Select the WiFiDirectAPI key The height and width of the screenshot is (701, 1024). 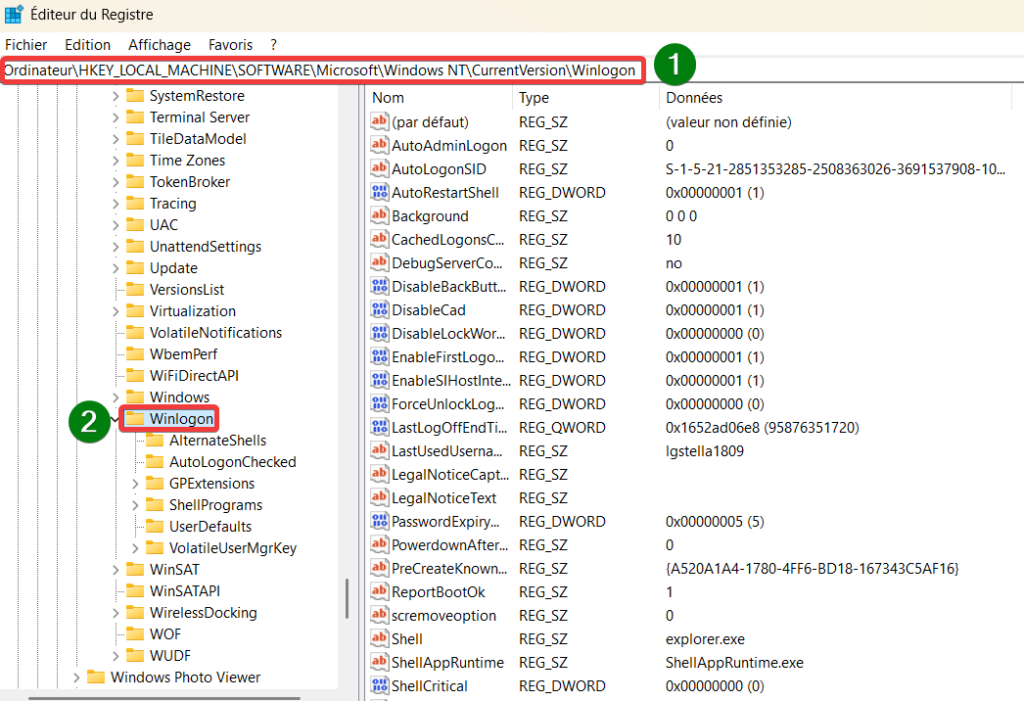tap(194, 376)
